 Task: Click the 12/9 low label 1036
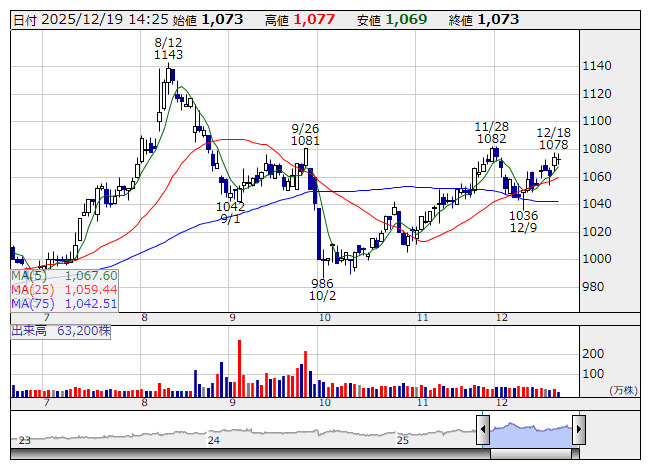[524, 215]
